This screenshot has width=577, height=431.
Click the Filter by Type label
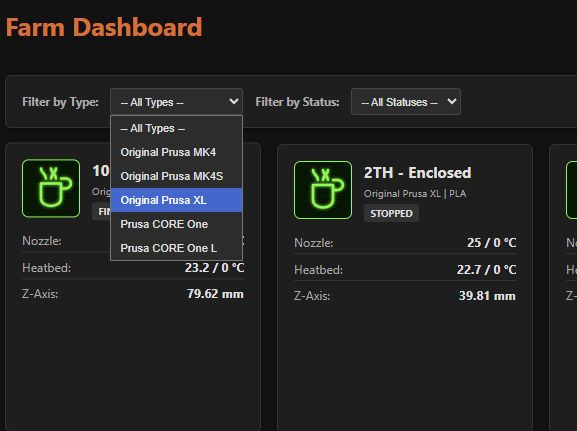coord(60,102)
